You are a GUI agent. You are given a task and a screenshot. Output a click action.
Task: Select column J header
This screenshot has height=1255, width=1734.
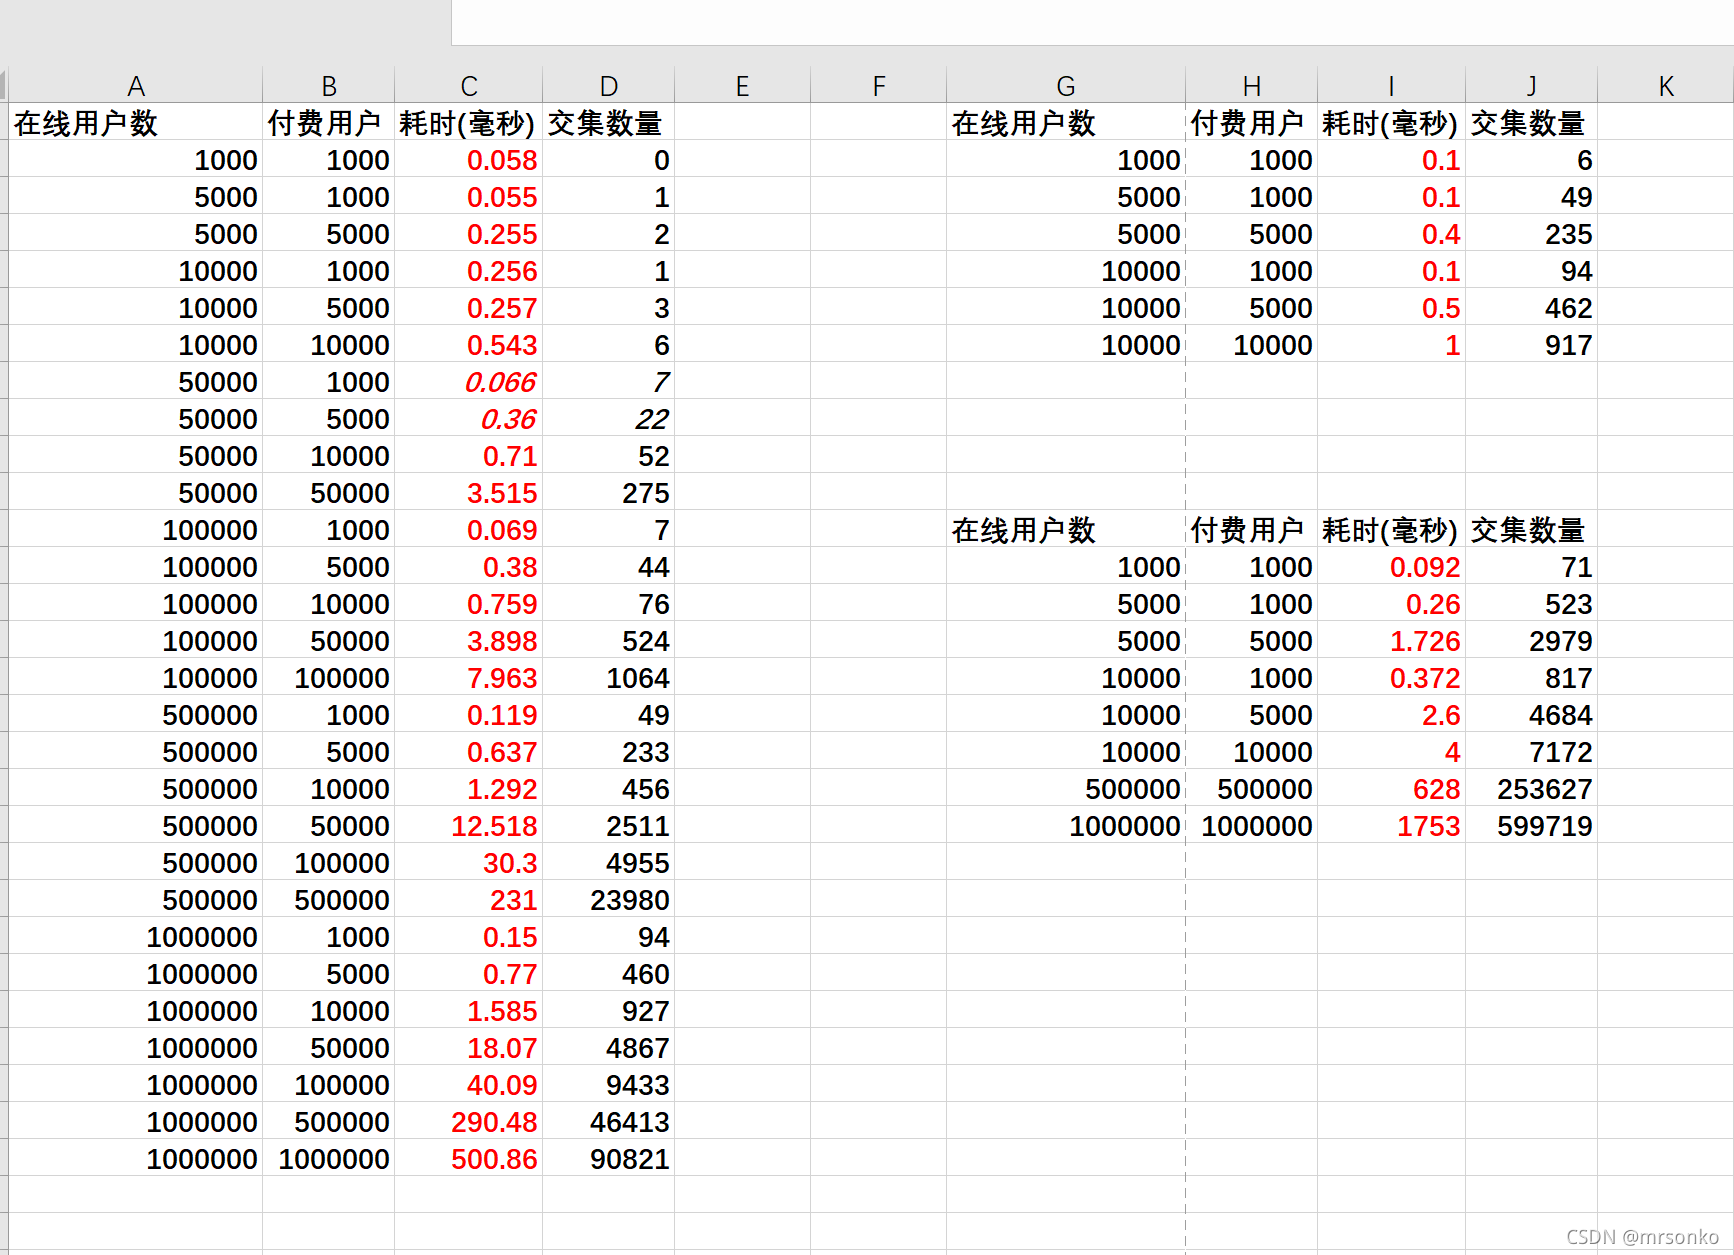point(1532,86)
